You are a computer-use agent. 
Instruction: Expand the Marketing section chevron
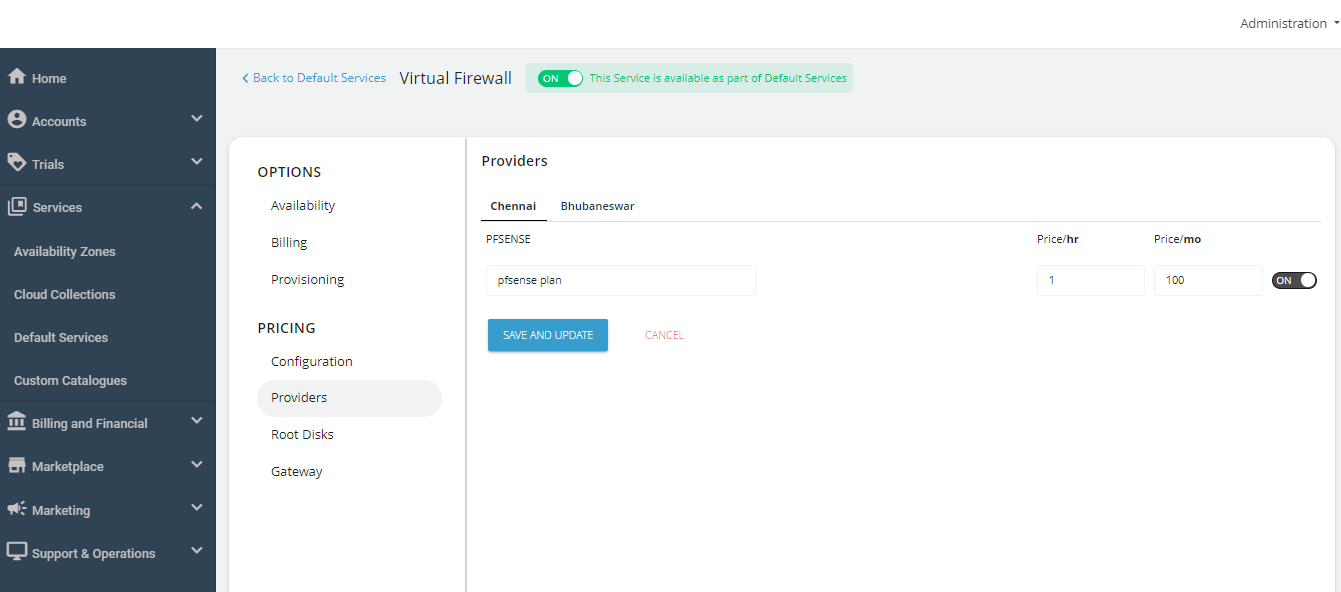pos(196,507)
